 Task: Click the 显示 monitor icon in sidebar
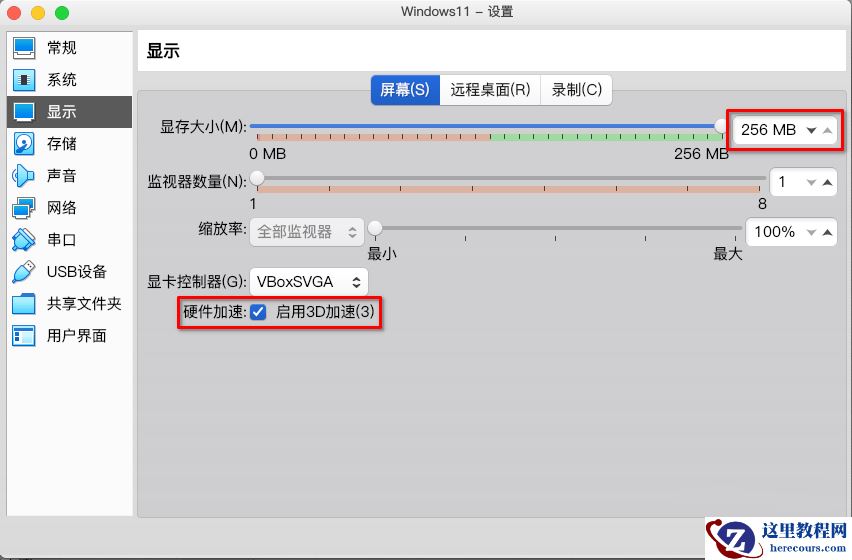point(24,112)
